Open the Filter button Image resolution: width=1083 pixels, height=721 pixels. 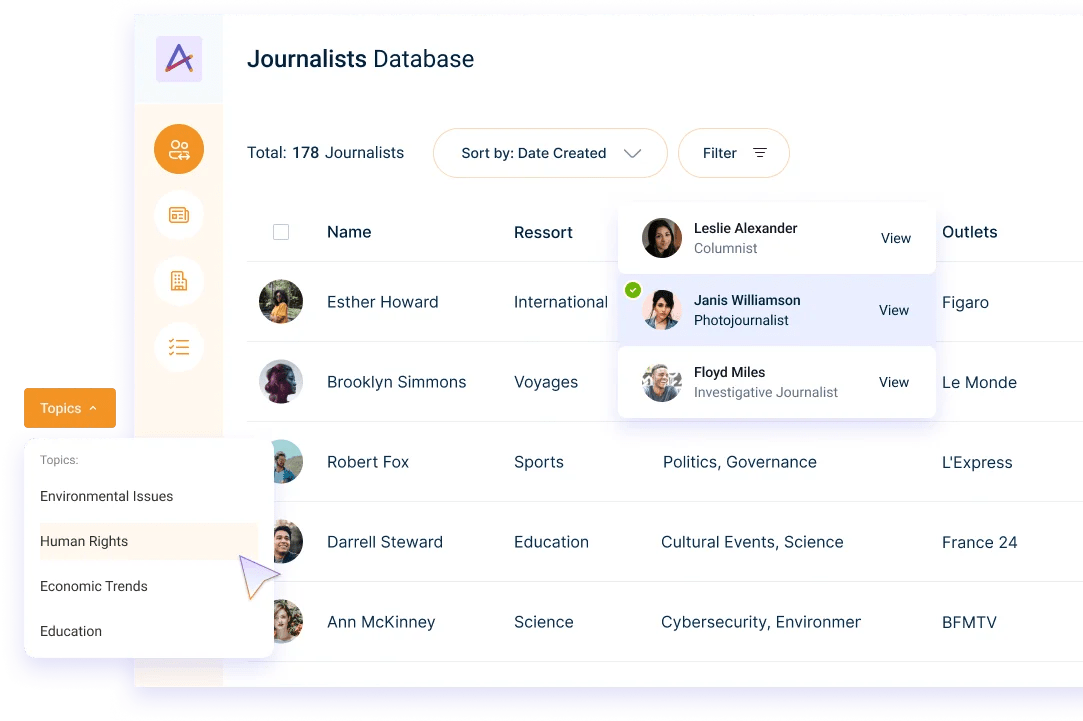pos(733,153)
